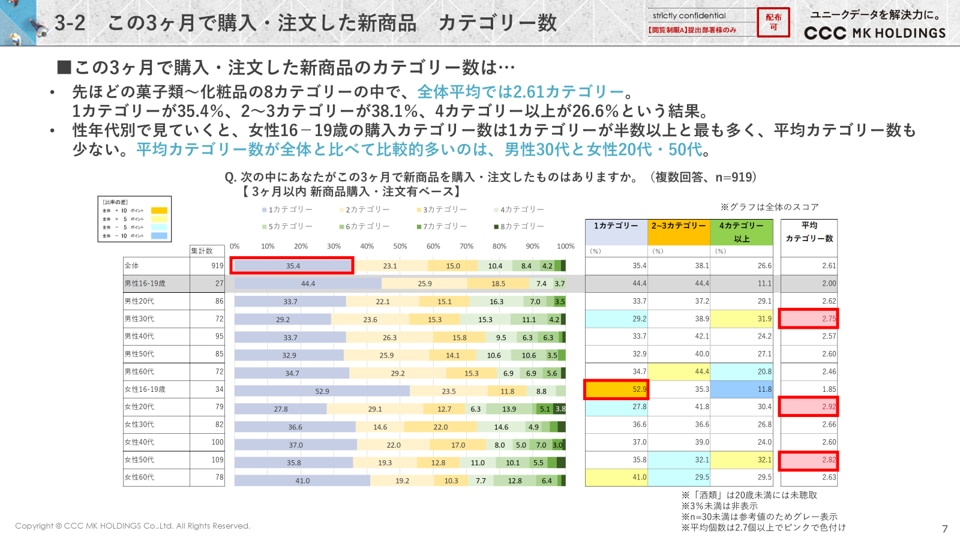Click the orange table cell 52.9
Screen dimensions: 960x540
[x=616, y=389]
